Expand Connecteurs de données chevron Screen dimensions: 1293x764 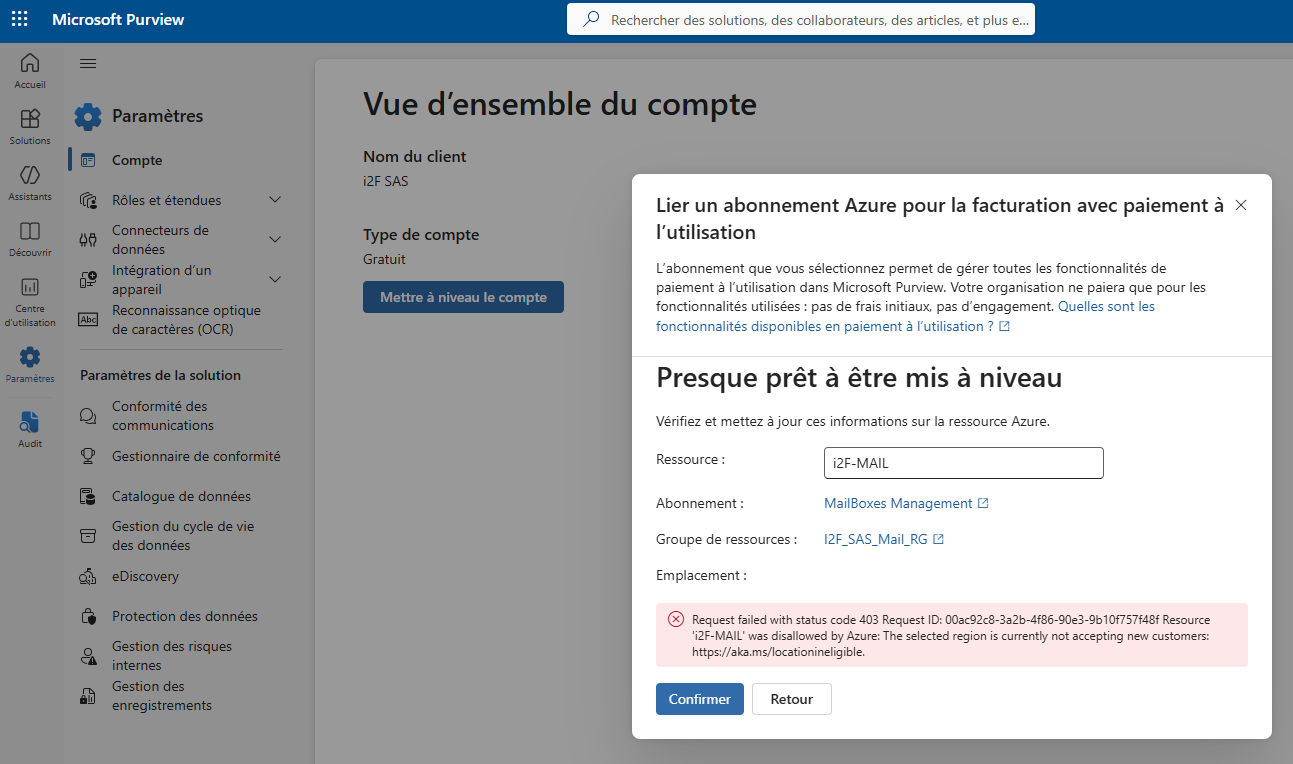click(275, 240)
